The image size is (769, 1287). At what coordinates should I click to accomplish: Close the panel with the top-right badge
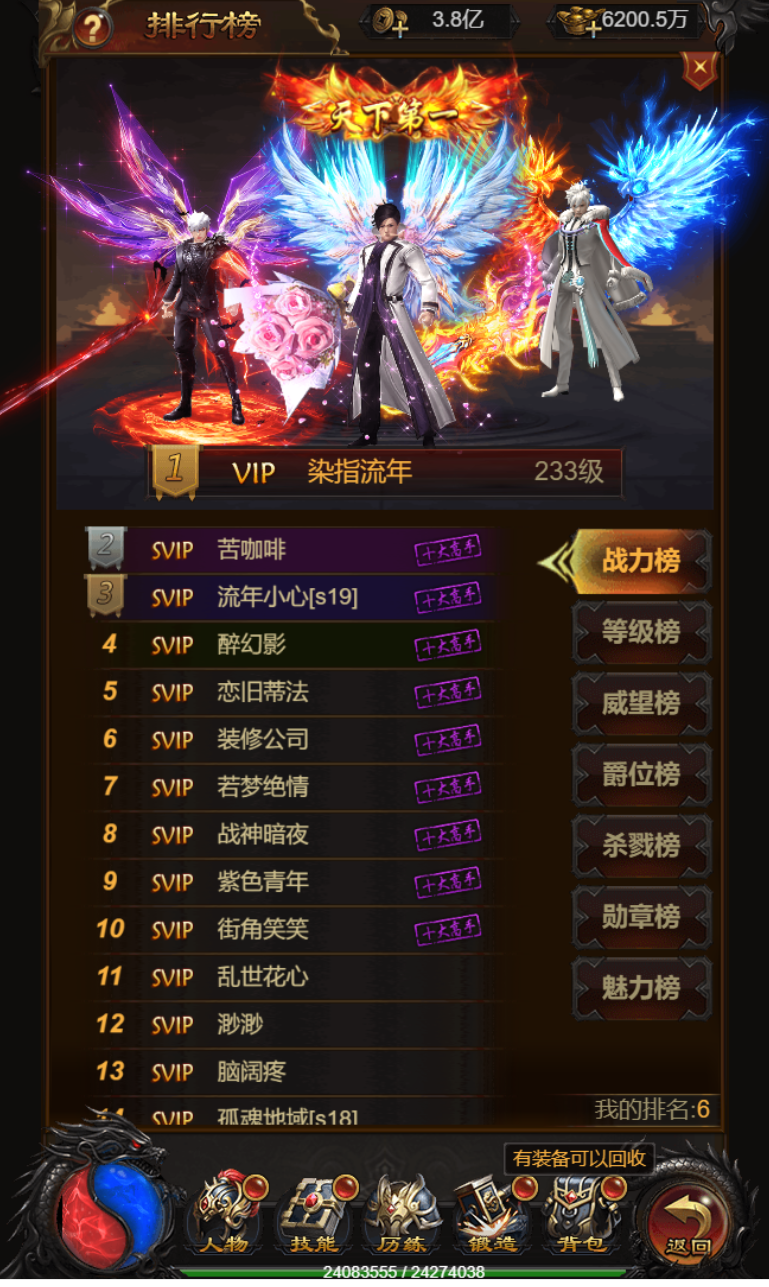click(700, 69)
